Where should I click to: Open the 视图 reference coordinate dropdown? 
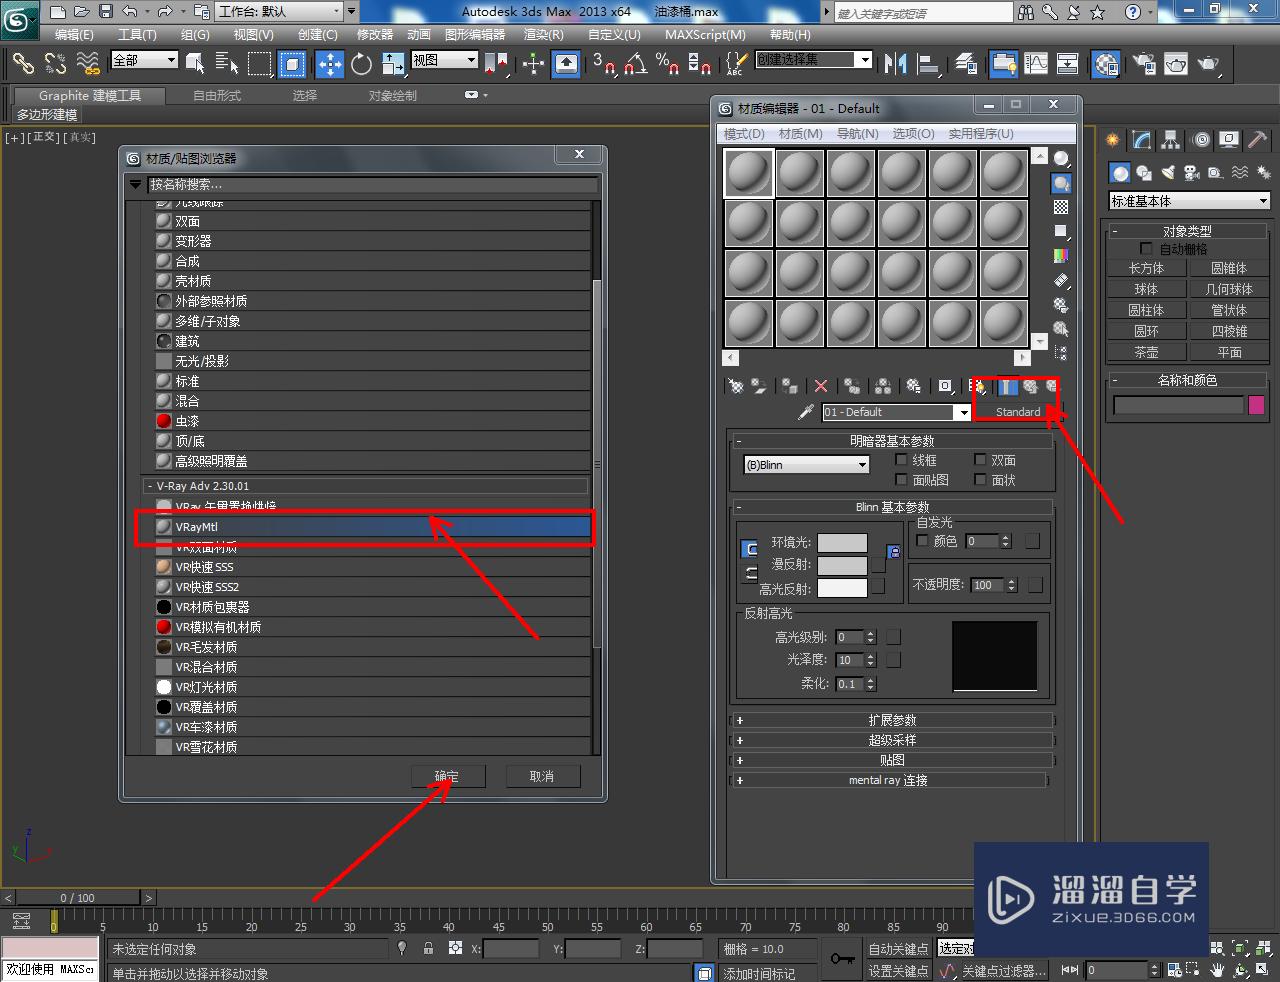(444, 60)
